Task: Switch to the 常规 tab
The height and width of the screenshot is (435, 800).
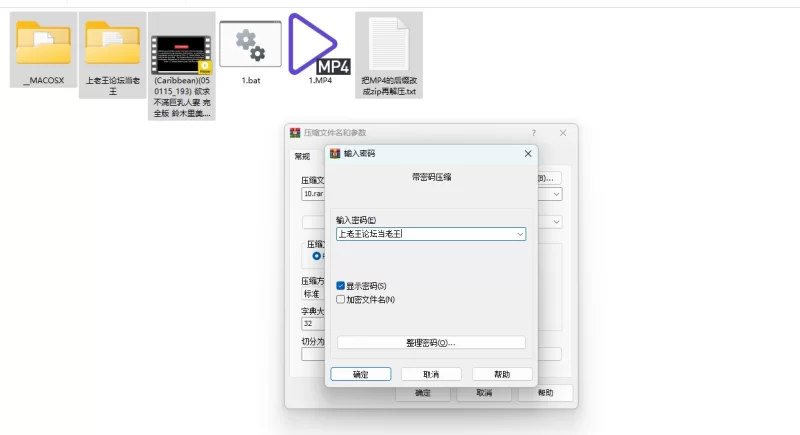Action: [302, 156]
